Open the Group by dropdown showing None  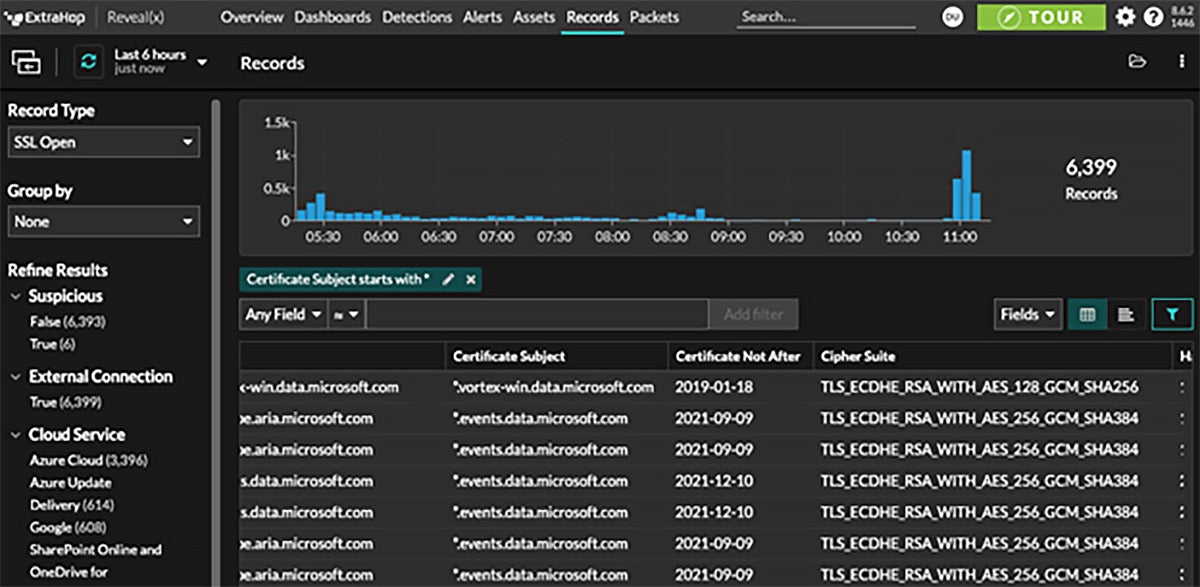coord(104,221)
